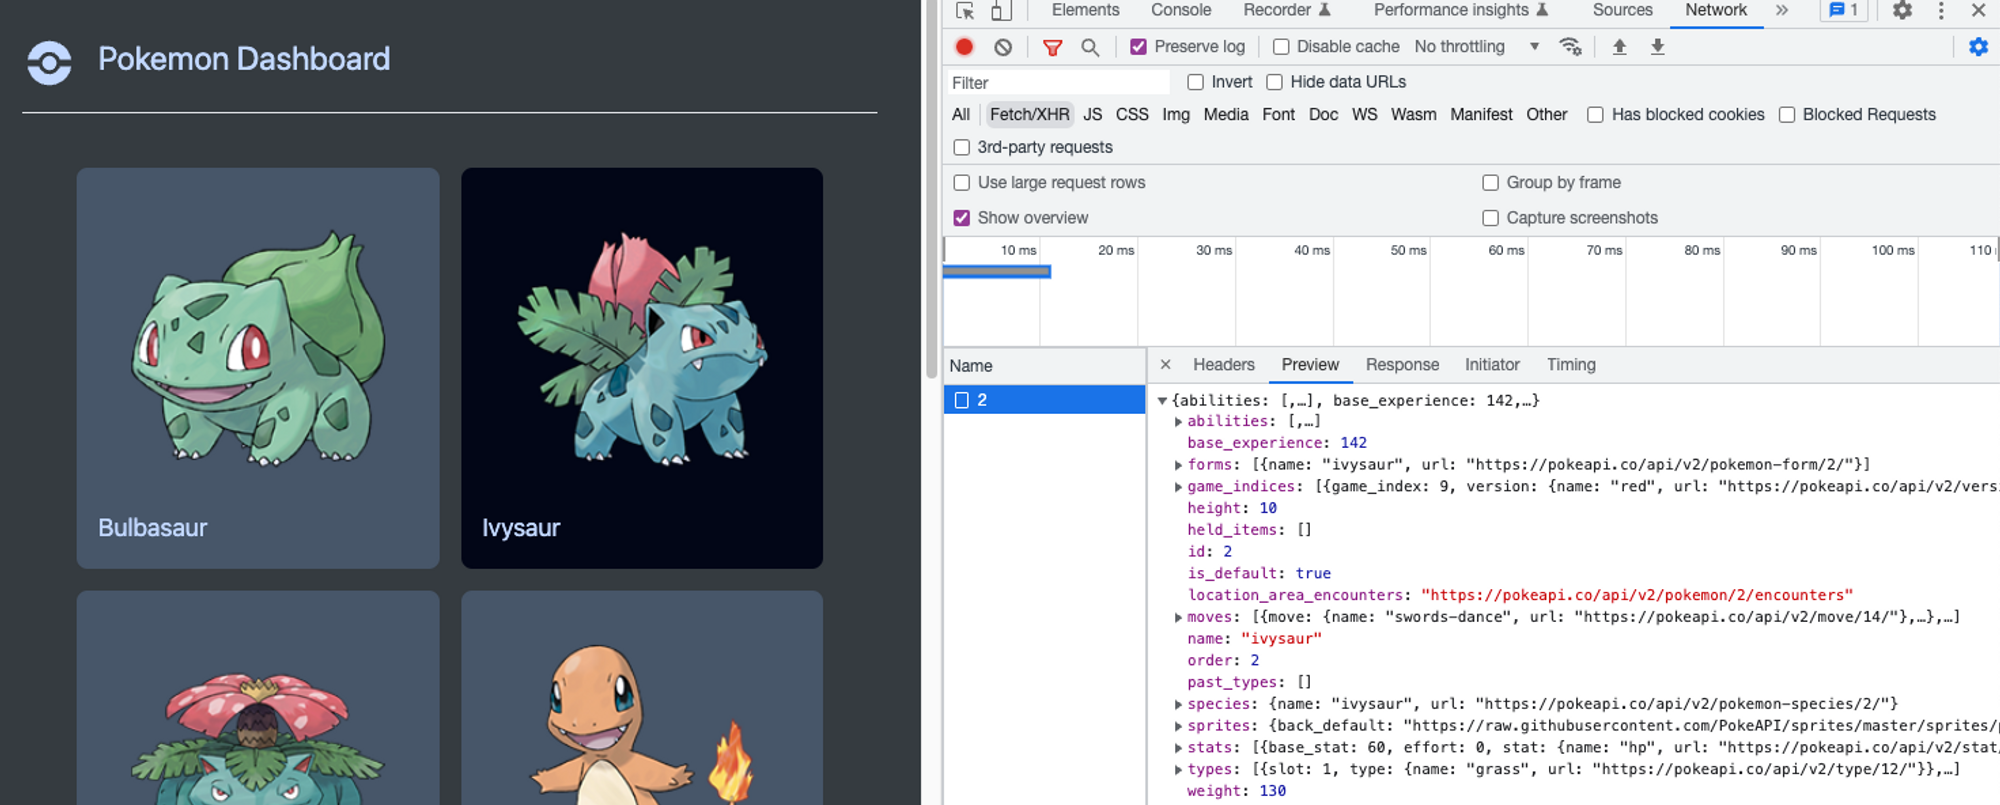Enable Hide data URLs checkbox
The width and height of the screenshot is (2000, 805).
tap(1274, 82)
